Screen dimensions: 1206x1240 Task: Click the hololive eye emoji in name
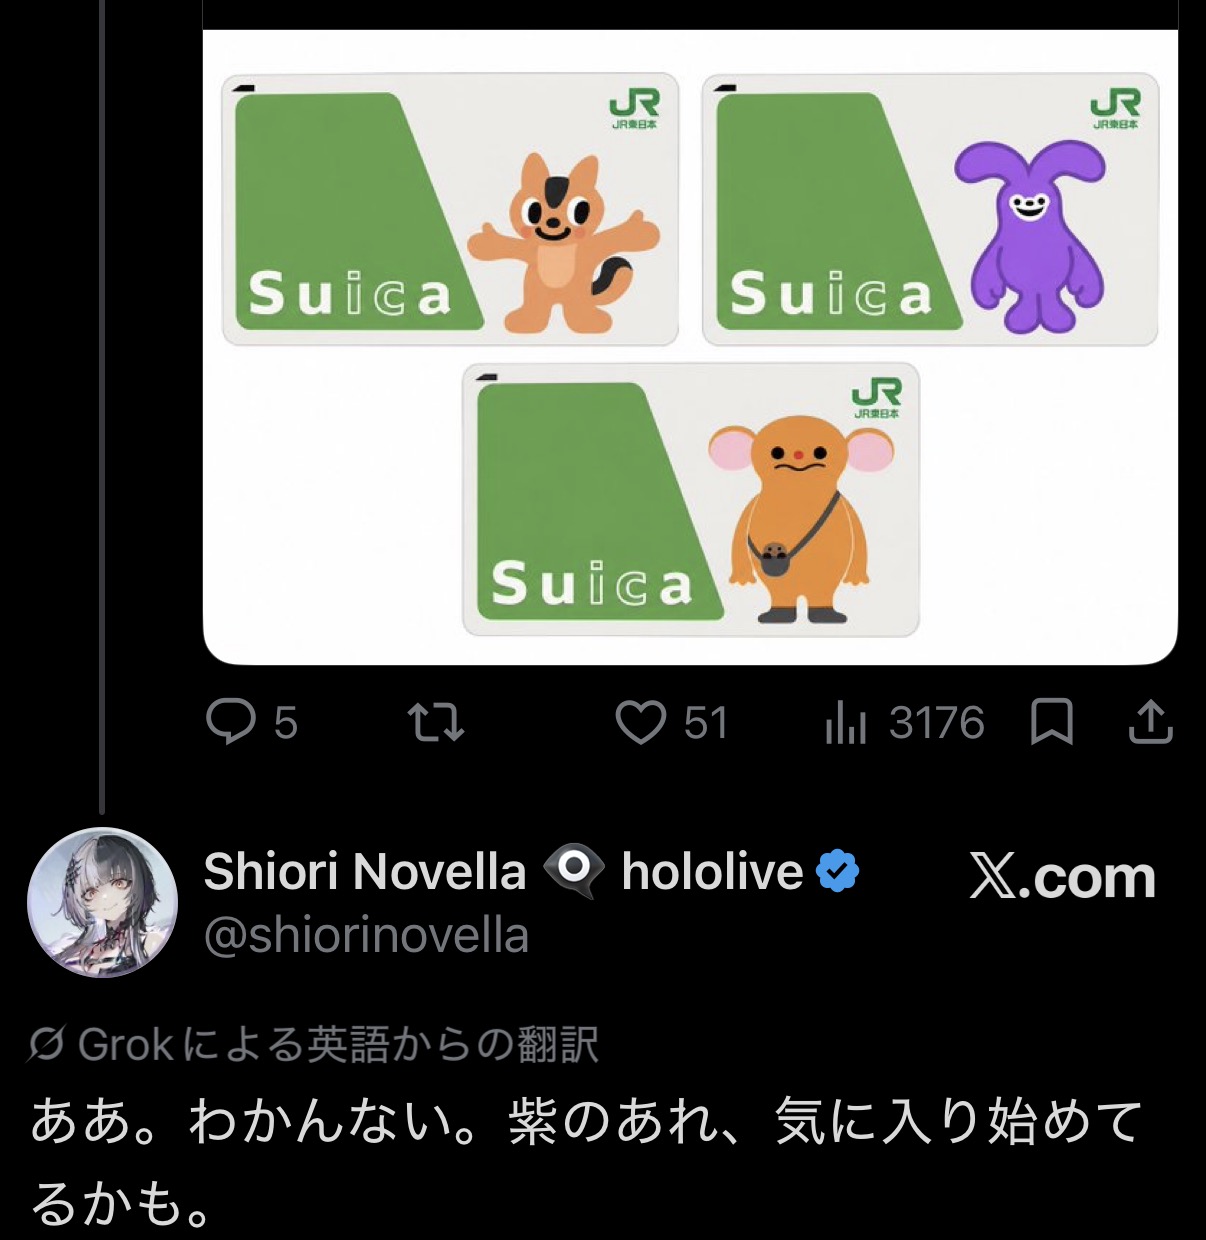click(574, 871)
